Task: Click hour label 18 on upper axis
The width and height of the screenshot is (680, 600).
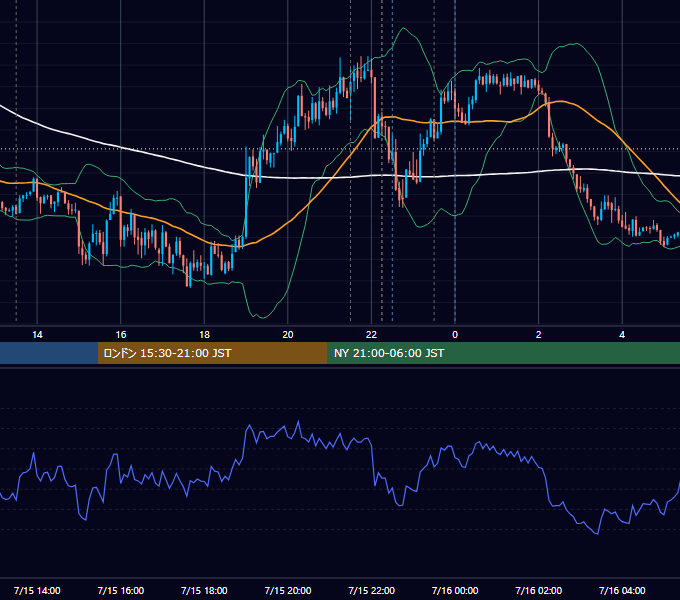Action: [x=204, y=335]
